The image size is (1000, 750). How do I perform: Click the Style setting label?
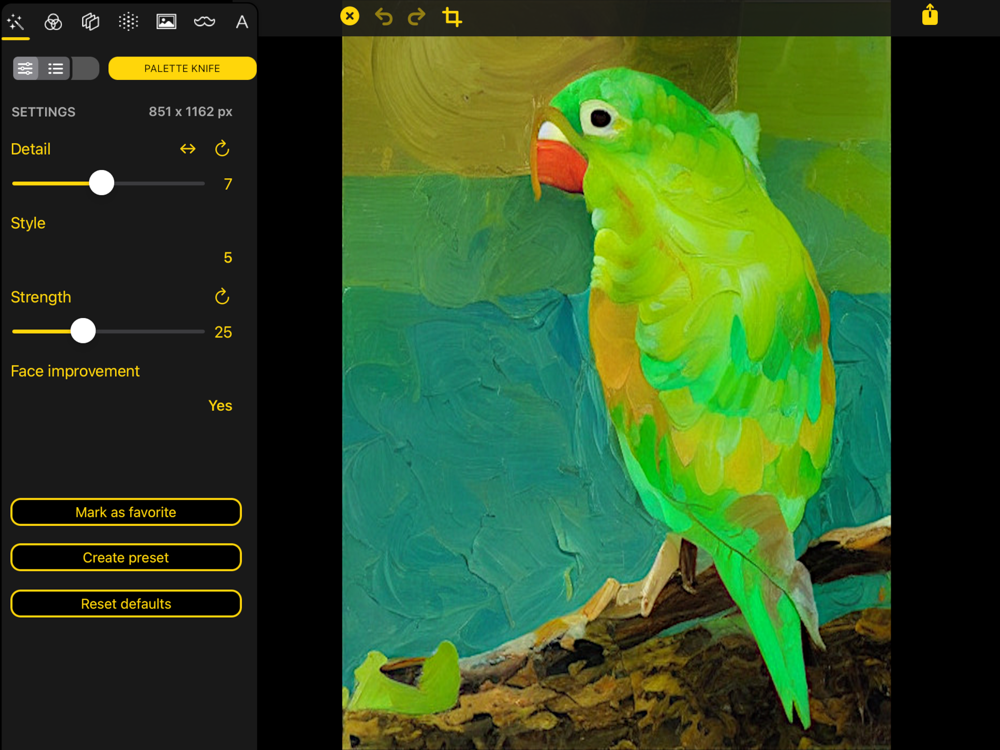coord(28,223)
